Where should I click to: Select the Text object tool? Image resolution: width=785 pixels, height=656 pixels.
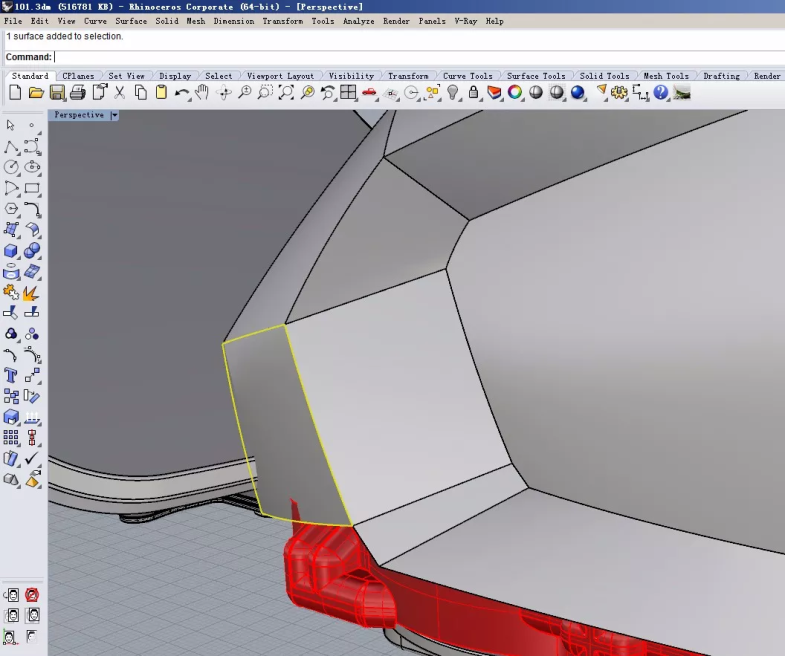point(11,376)
